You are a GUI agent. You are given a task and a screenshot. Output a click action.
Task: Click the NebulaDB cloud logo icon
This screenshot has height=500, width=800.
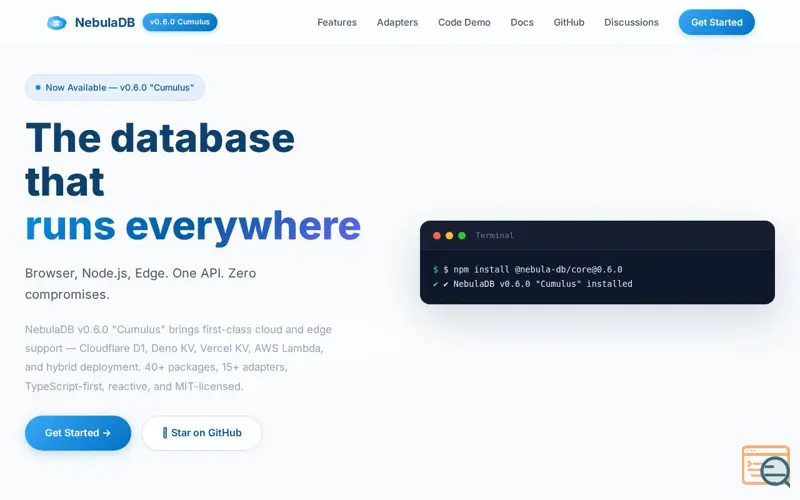click(x=57, y=22)
